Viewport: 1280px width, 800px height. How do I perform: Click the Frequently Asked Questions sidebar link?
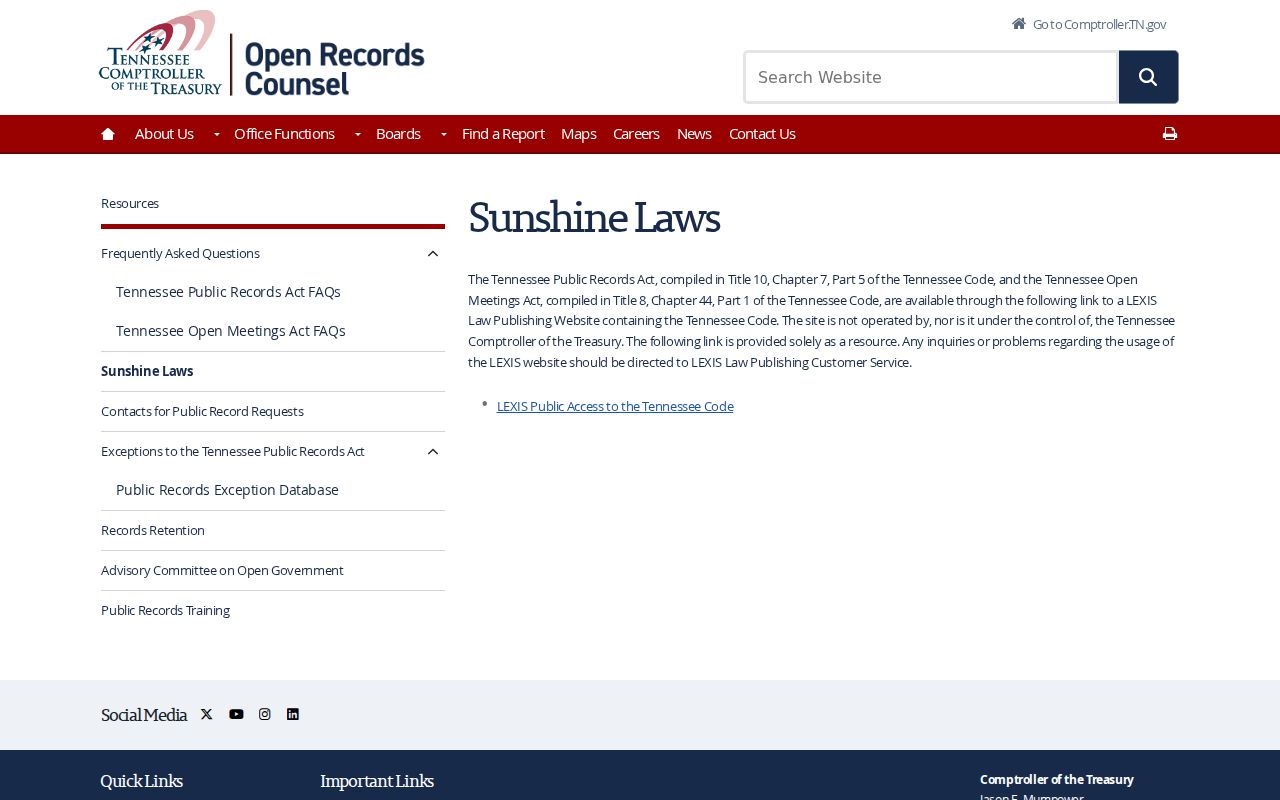pos(180,253)
